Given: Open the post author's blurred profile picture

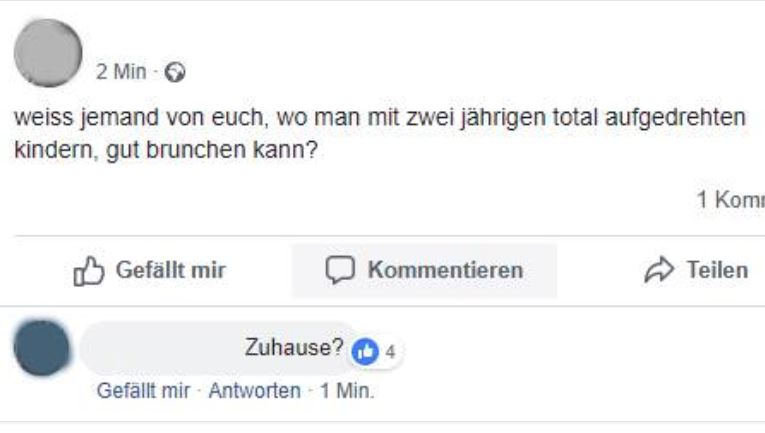Looking at the screenshot, I should [x=49, y=54].
